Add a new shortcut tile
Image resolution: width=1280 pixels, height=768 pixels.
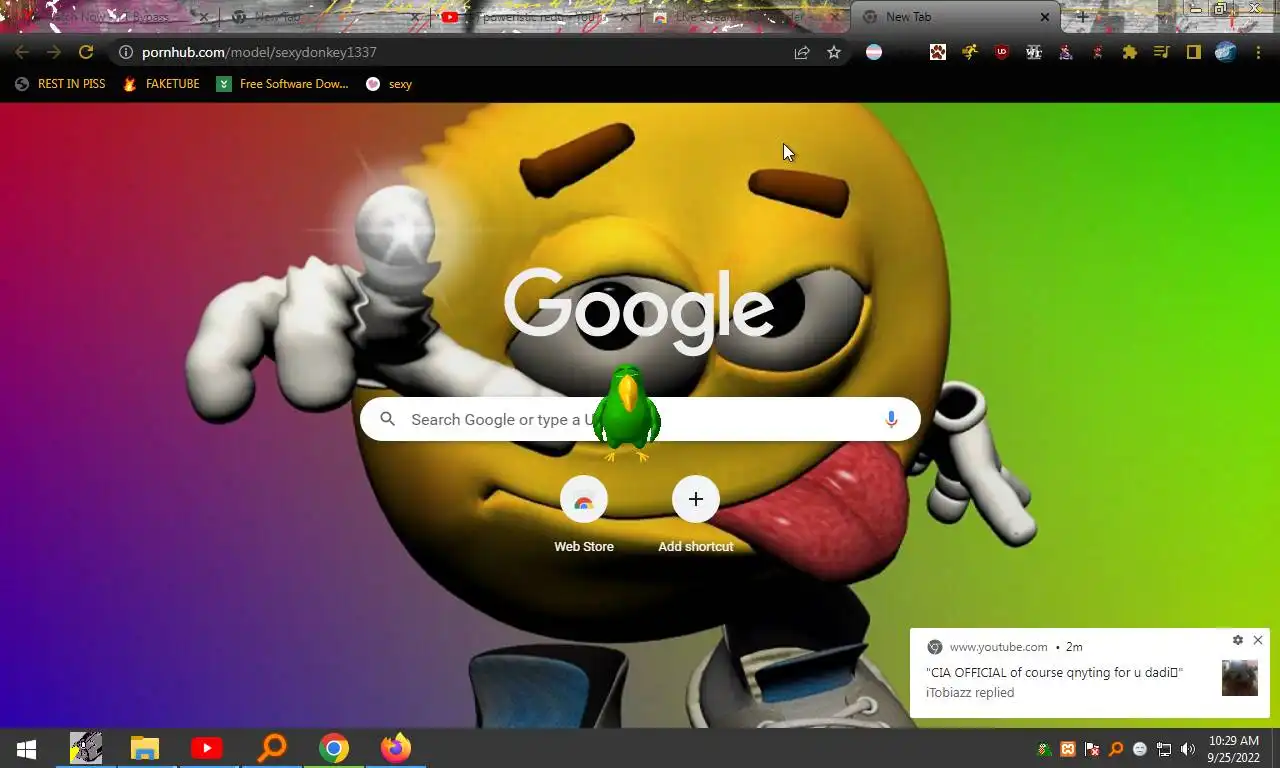point(696,515)
